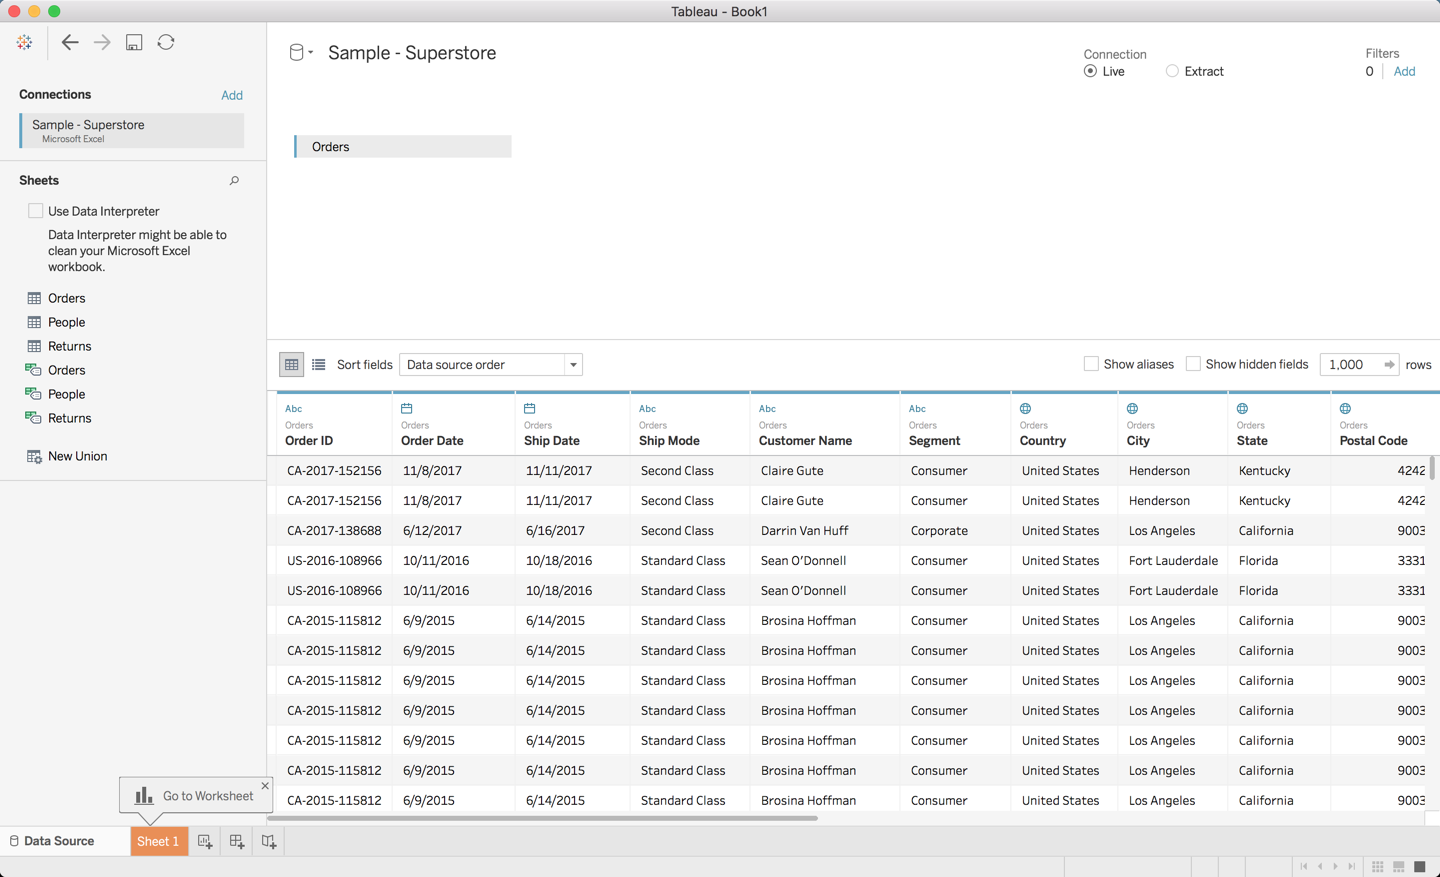Click the City globe type icon
The width and height of the screenshot is (1440, 877).
point(1133,408)
